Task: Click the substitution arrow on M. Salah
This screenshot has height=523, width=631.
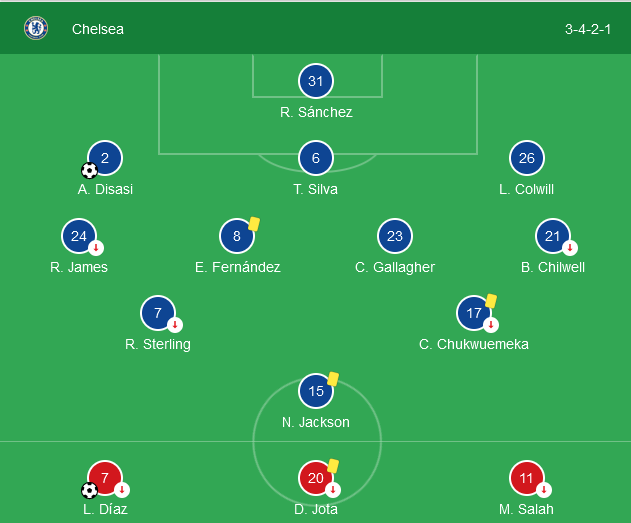Action: (544, 490)
